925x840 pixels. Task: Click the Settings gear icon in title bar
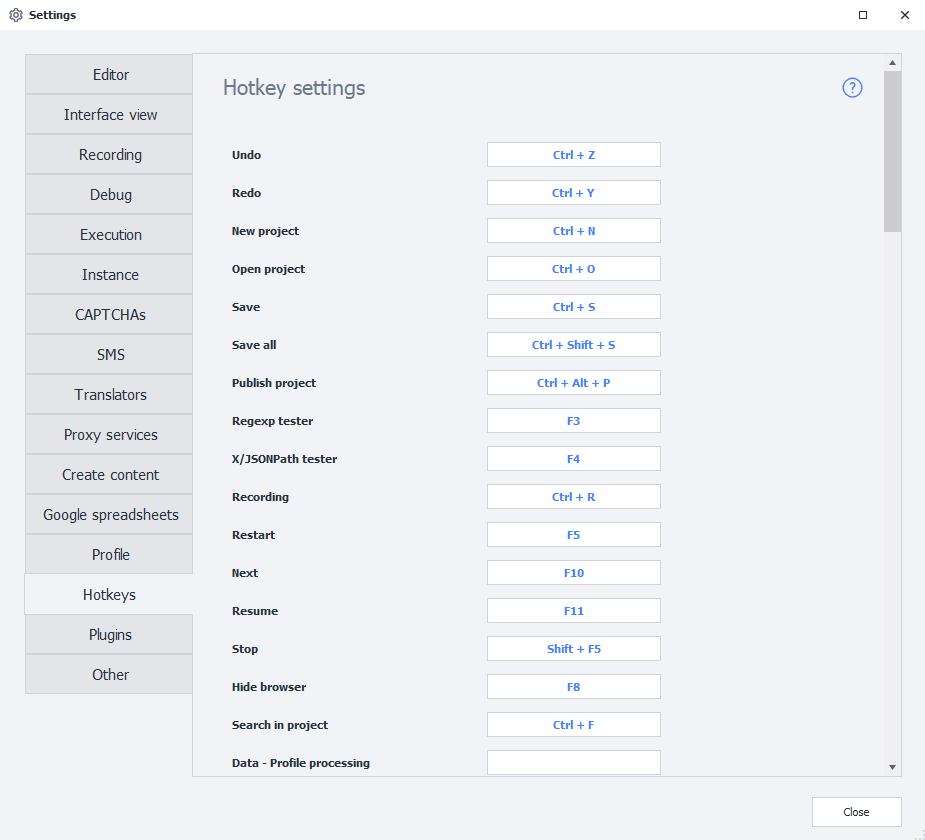click(x=15, y=15)
